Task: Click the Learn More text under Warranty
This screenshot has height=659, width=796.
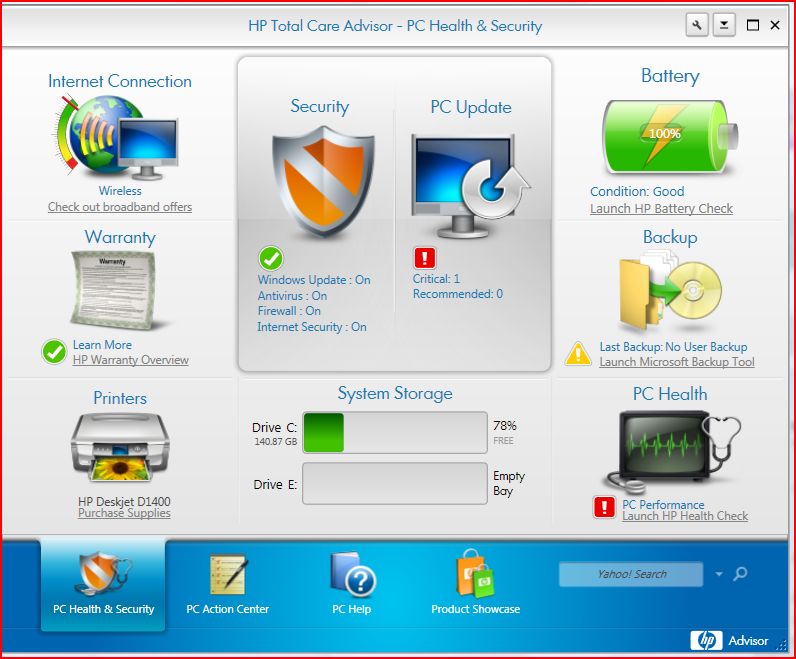Action: [102, 345]
